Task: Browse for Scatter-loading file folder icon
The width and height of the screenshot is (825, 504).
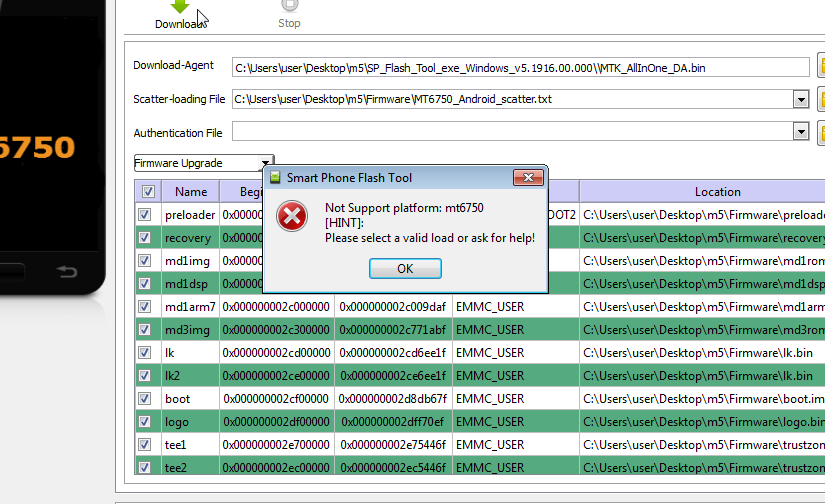Action: [821, 99]
